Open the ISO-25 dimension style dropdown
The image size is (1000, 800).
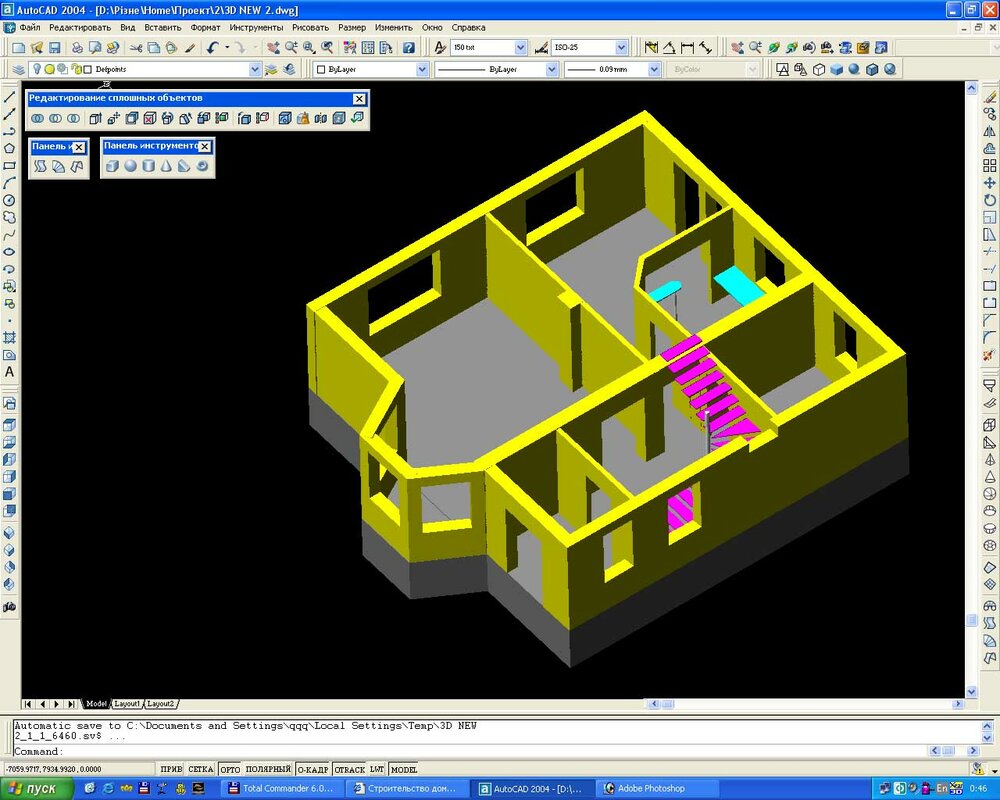pos(621,47)
